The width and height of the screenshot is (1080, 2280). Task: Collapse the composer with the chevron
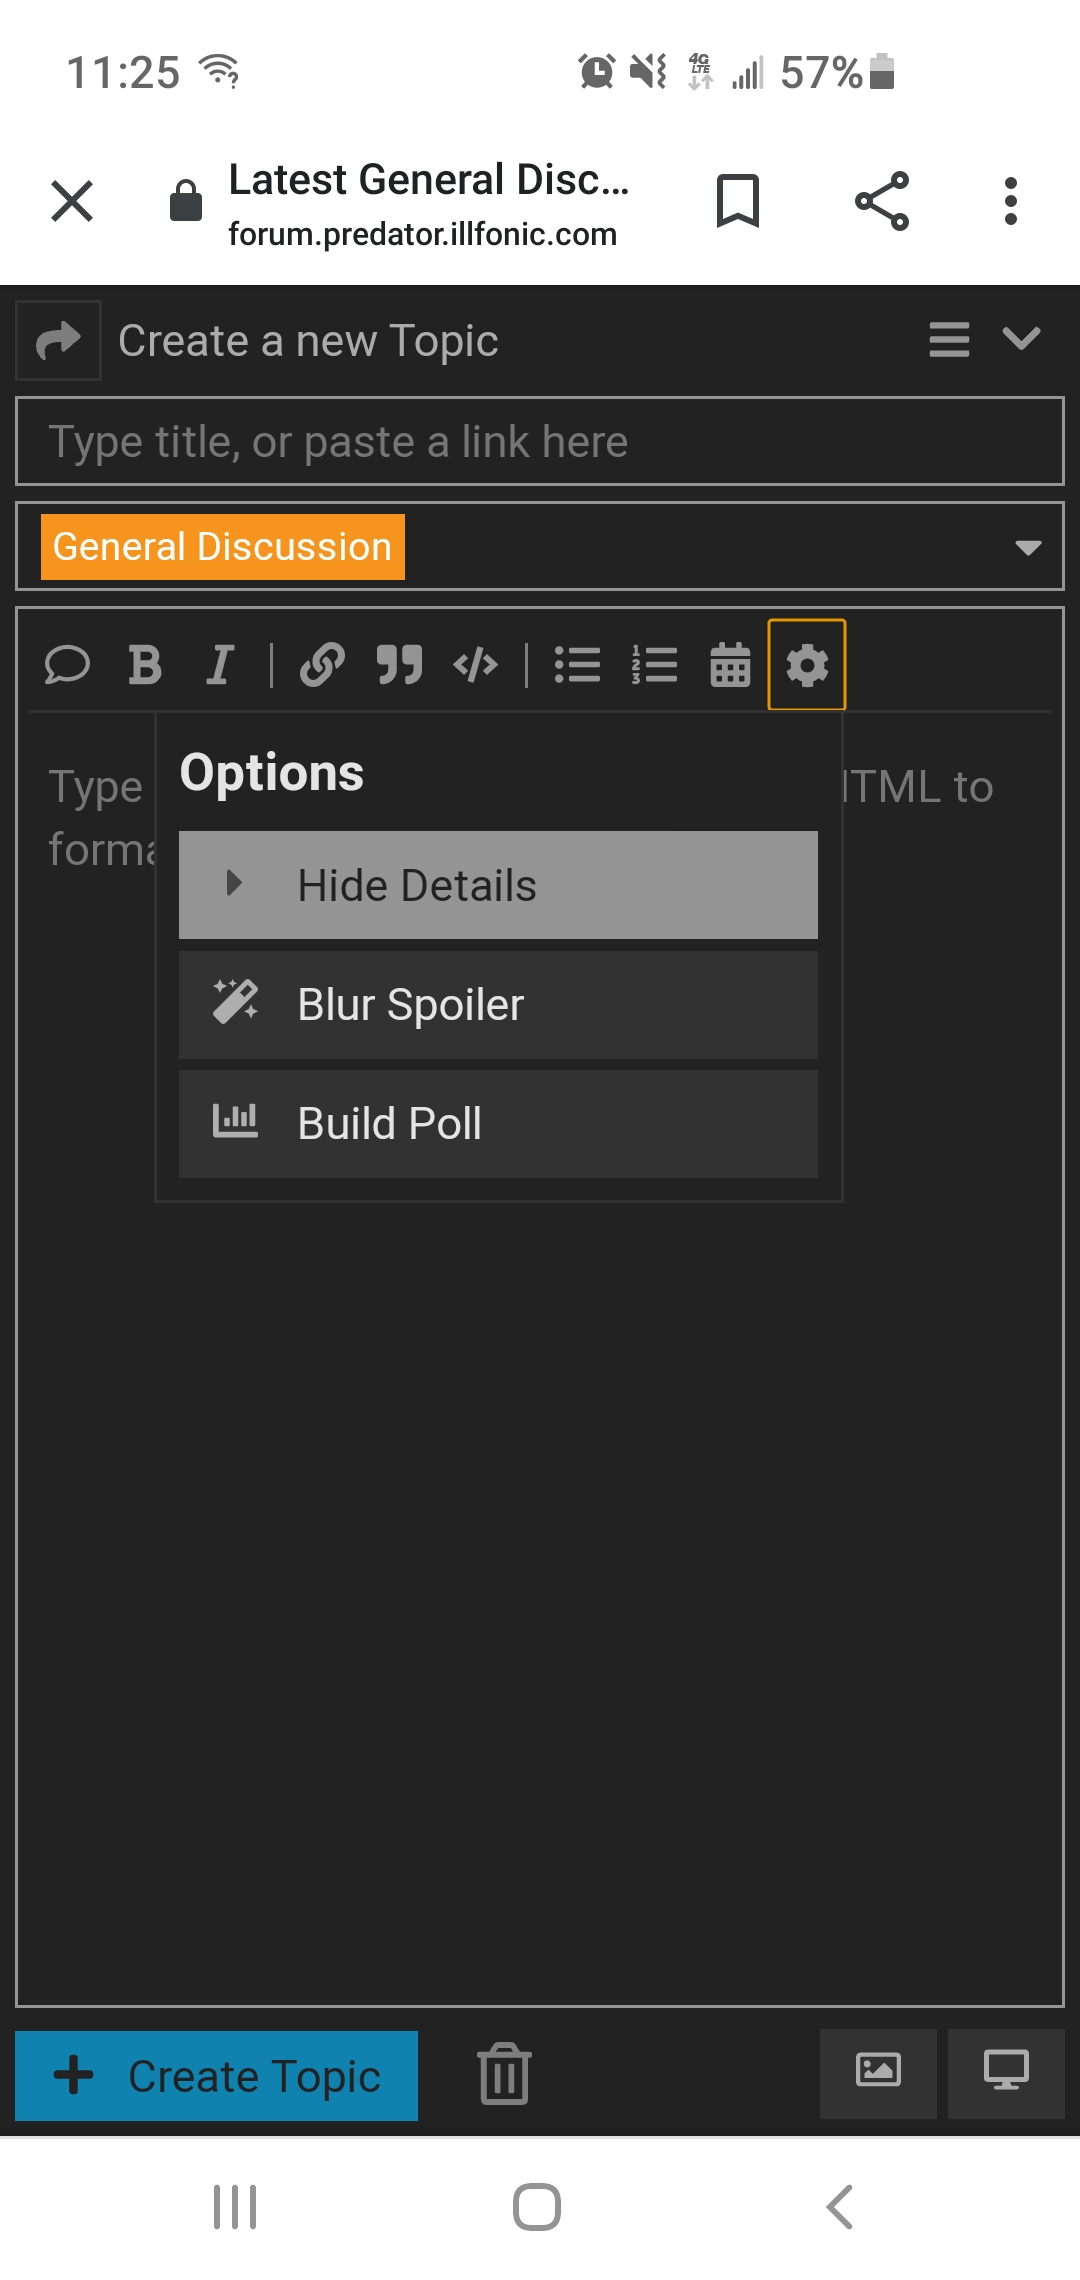coord(1021,339)
